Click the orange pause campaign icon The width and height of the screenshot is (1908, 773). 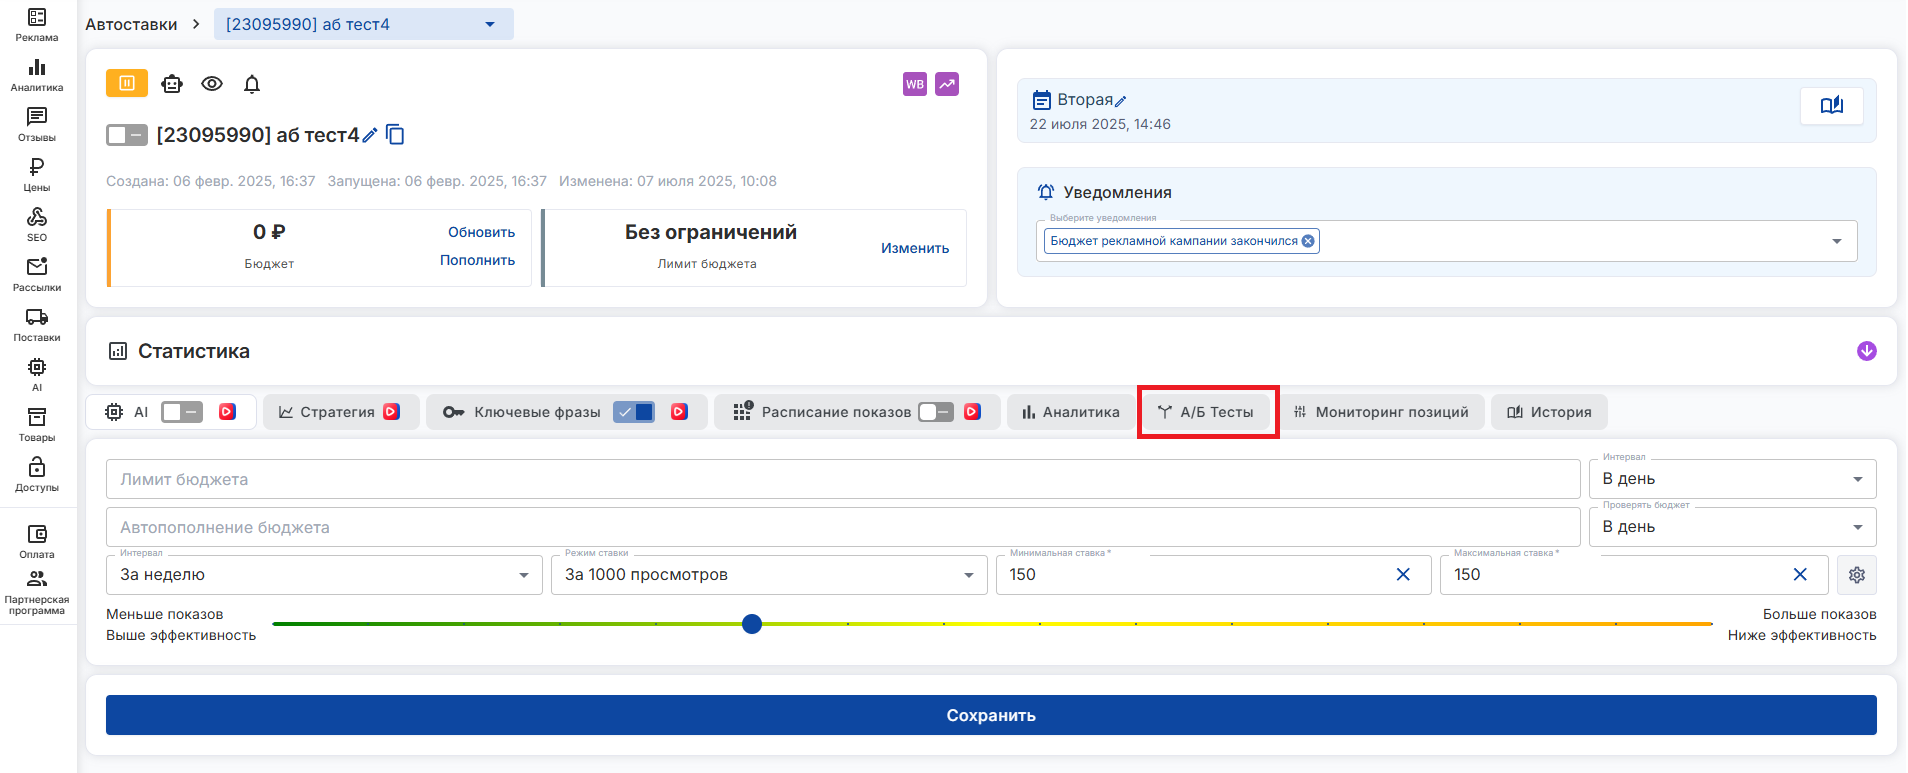point(127,84)
